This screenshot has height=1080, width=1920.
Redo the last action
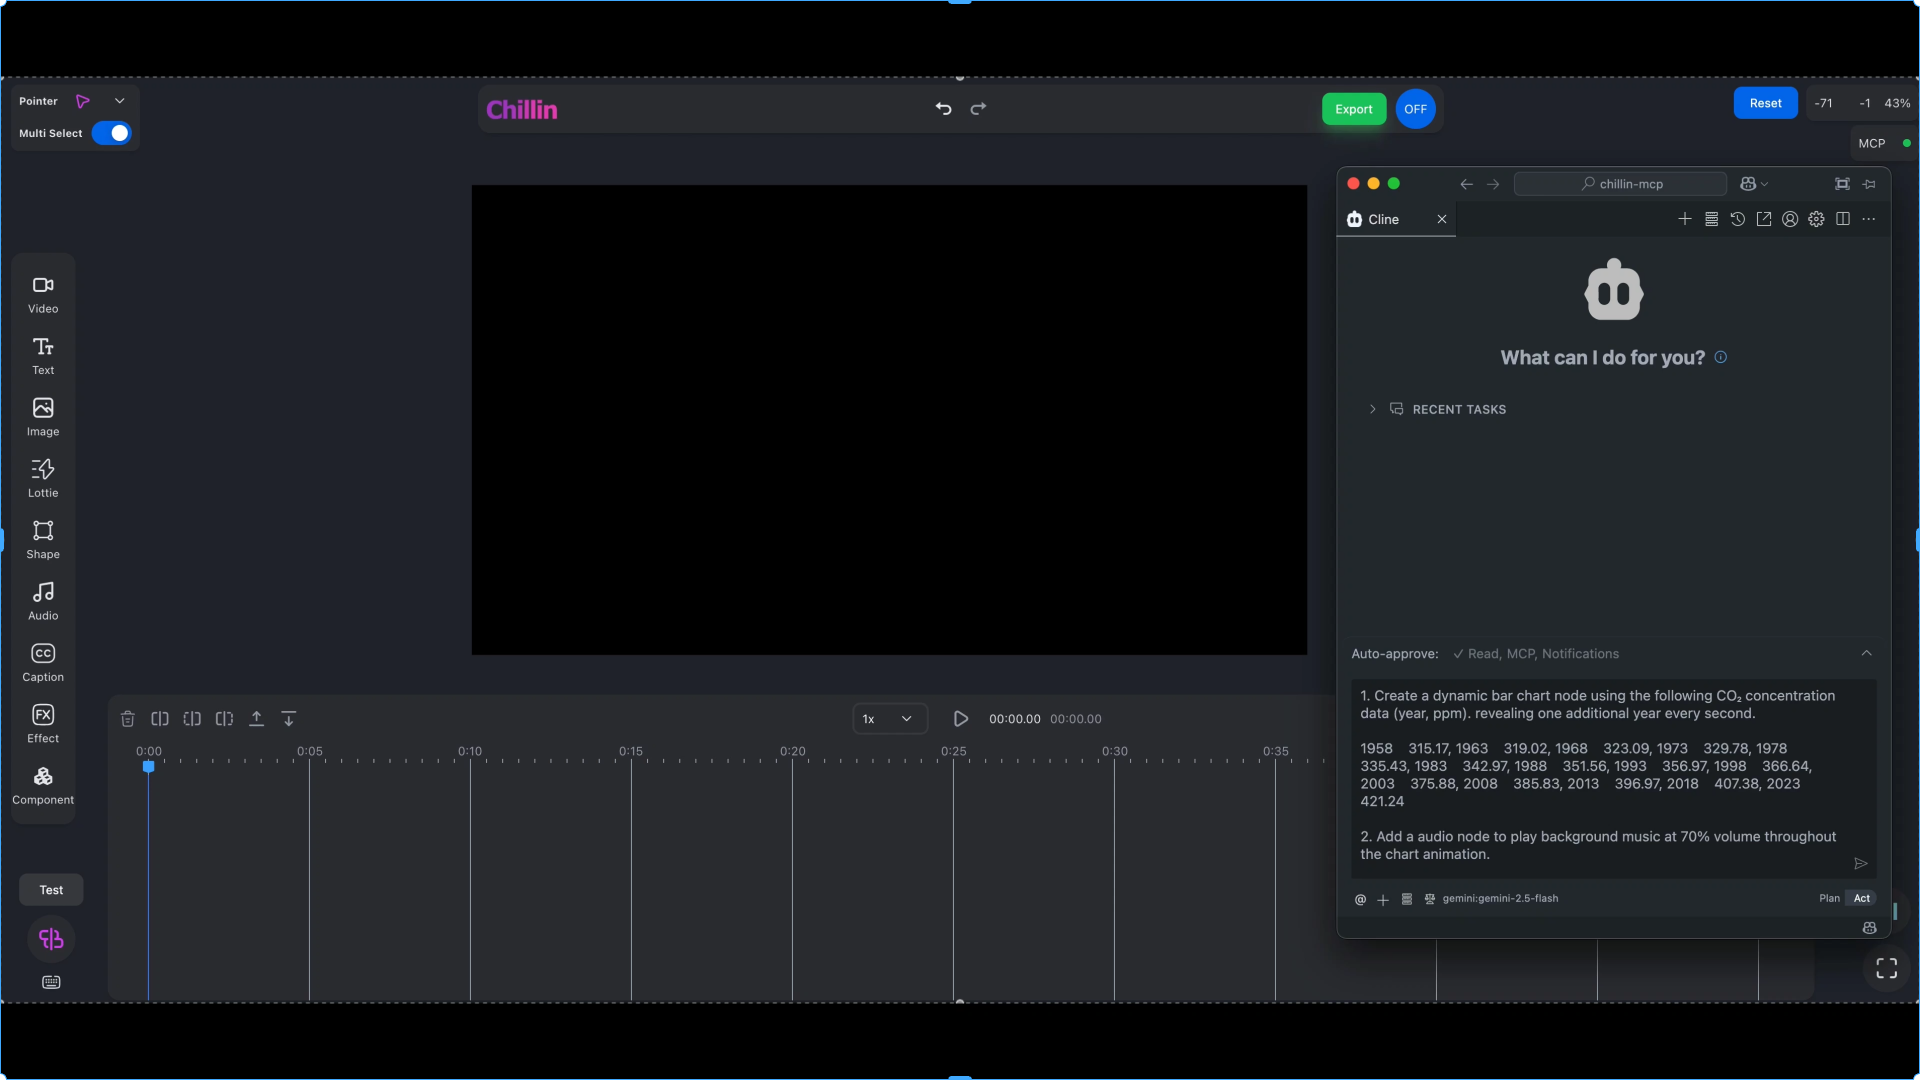pos(978,108)
